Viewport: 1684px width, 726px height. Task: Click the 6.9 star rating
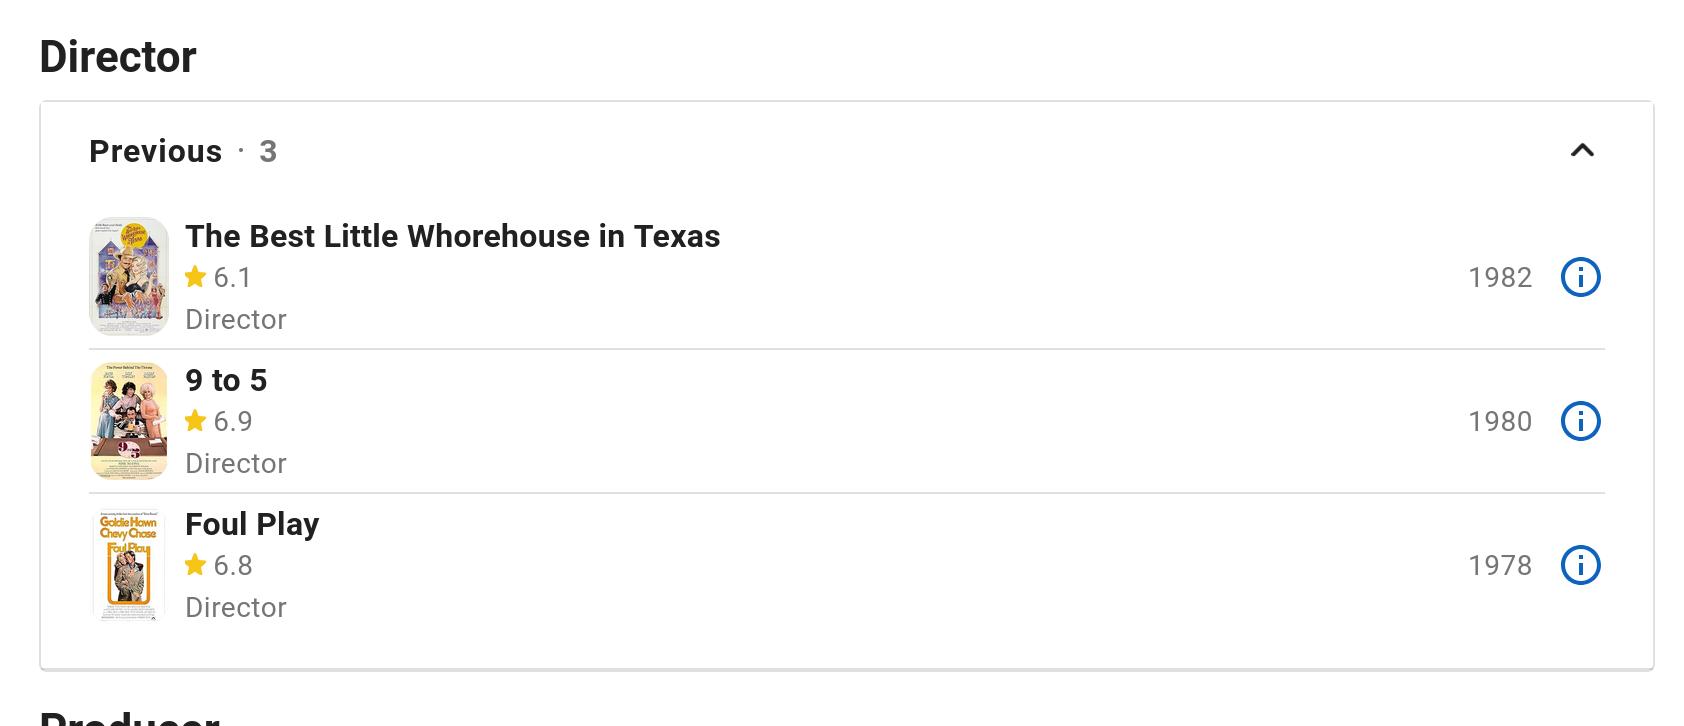pos(219,421)
